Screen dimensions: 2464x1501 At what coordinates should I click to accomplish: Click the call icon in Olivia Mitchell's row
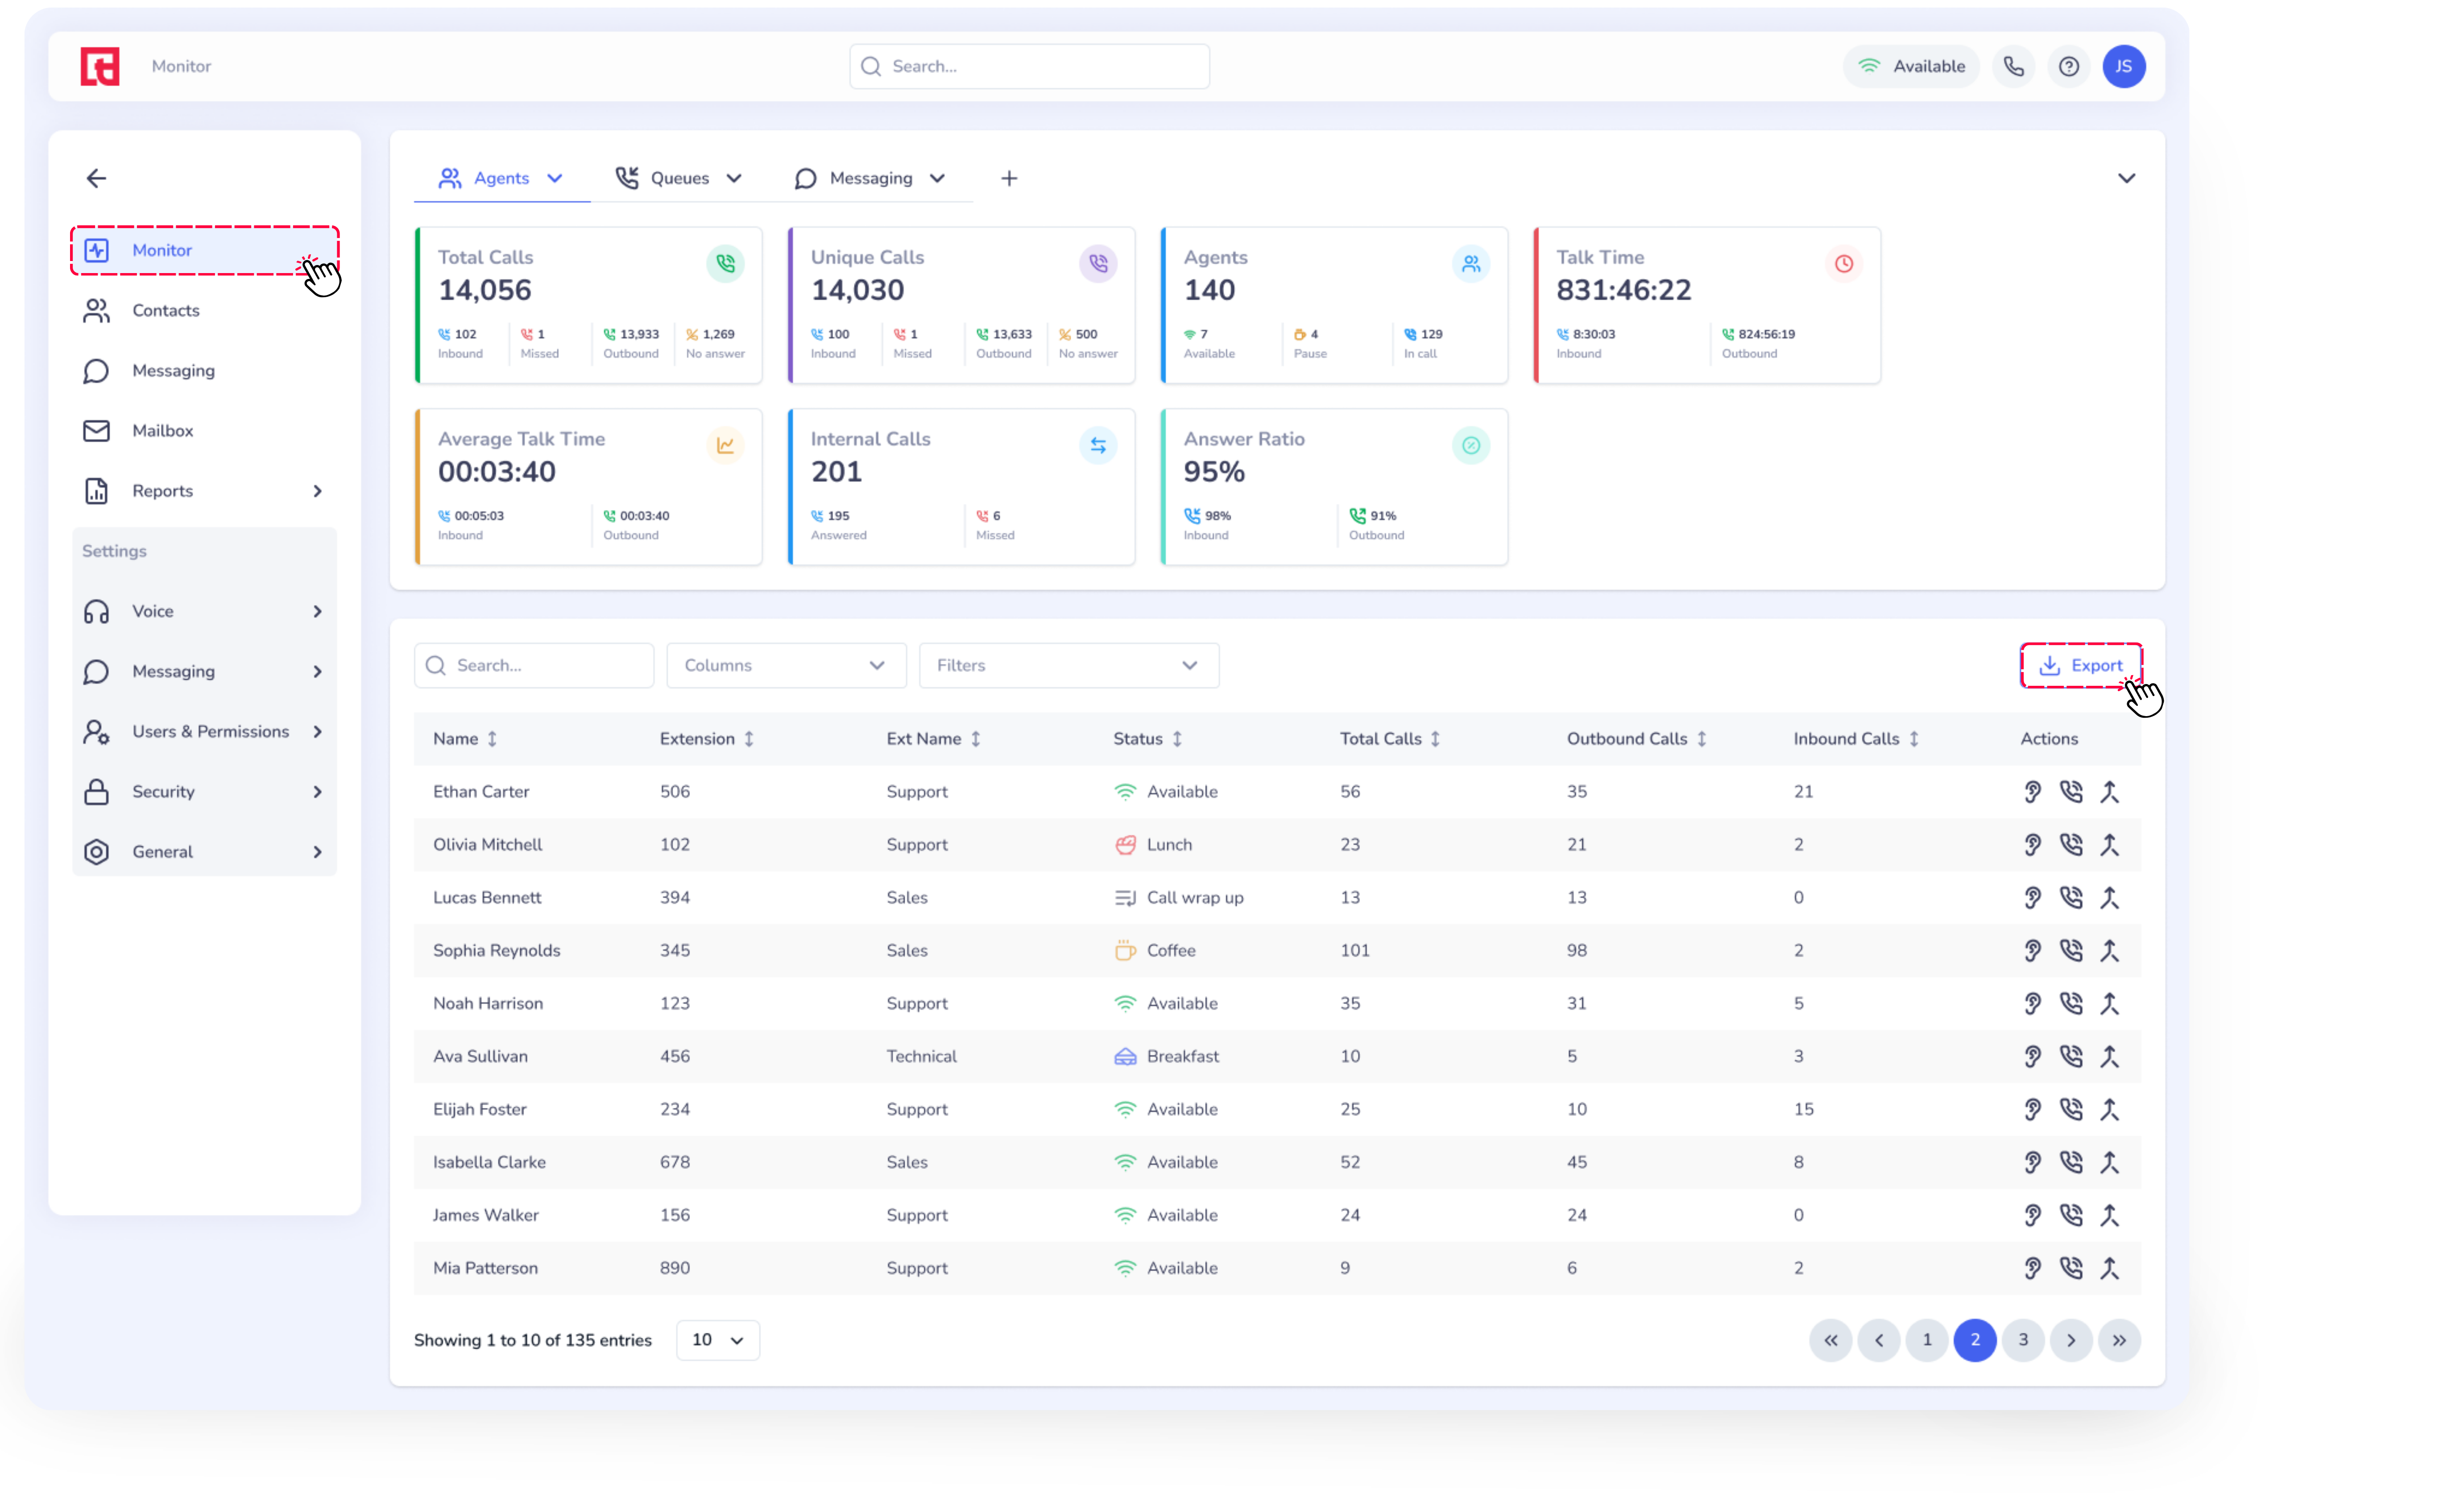pos(2071,845)
